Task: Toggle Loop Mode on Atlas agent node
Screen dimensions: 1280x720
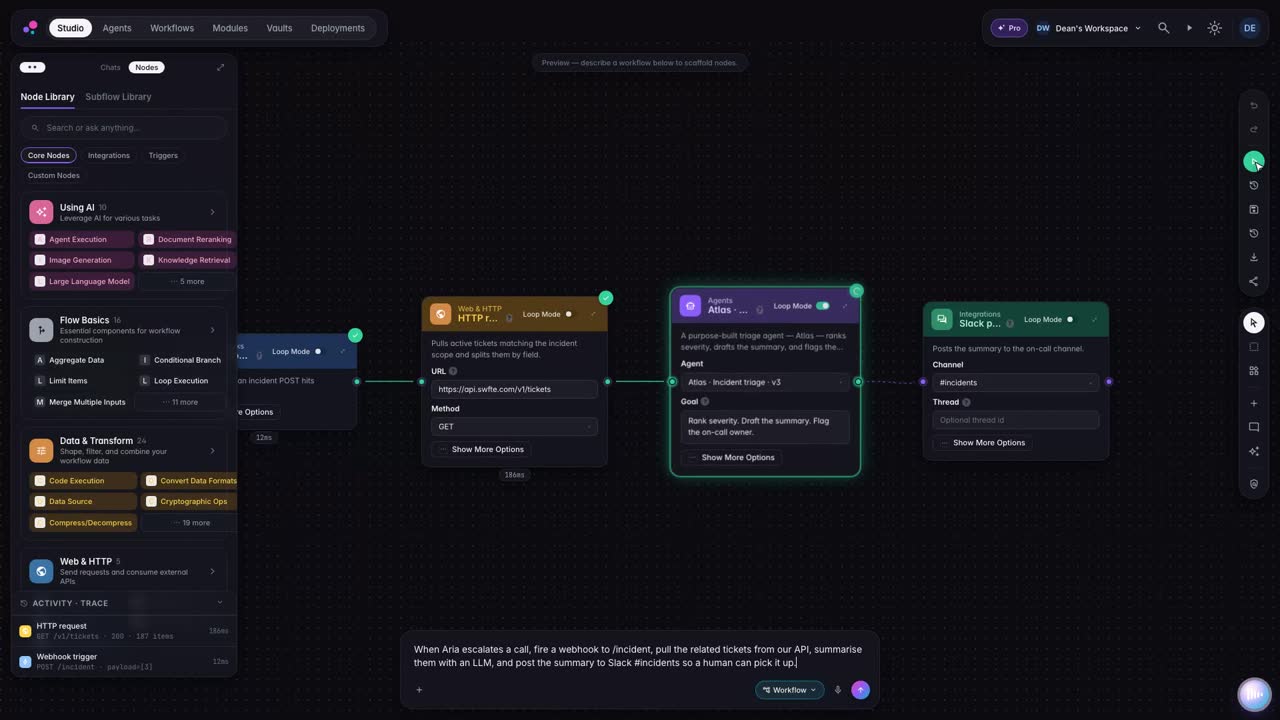Action: click(x=822, y=306)
